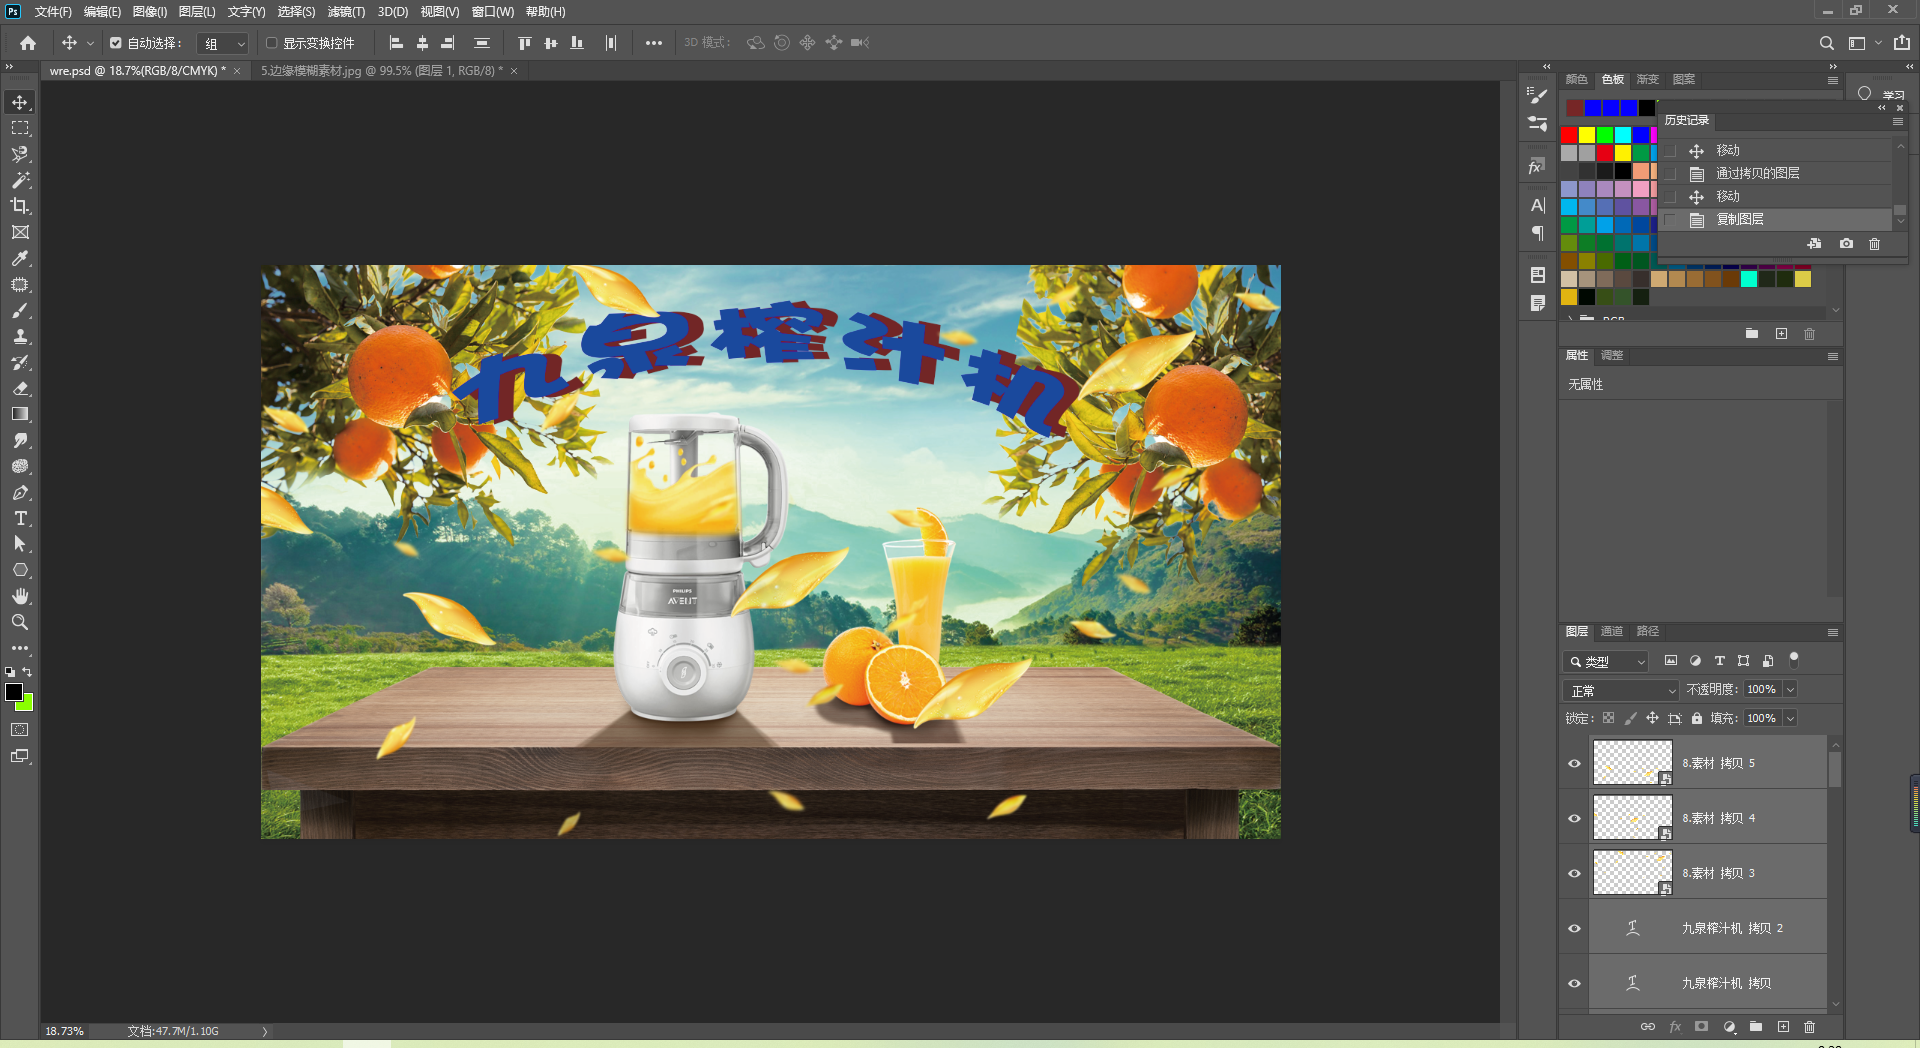Open the 图层(L) menu
Image resolution: width=1920 pixels, height=1048 pixels.
tap(197, 12)
